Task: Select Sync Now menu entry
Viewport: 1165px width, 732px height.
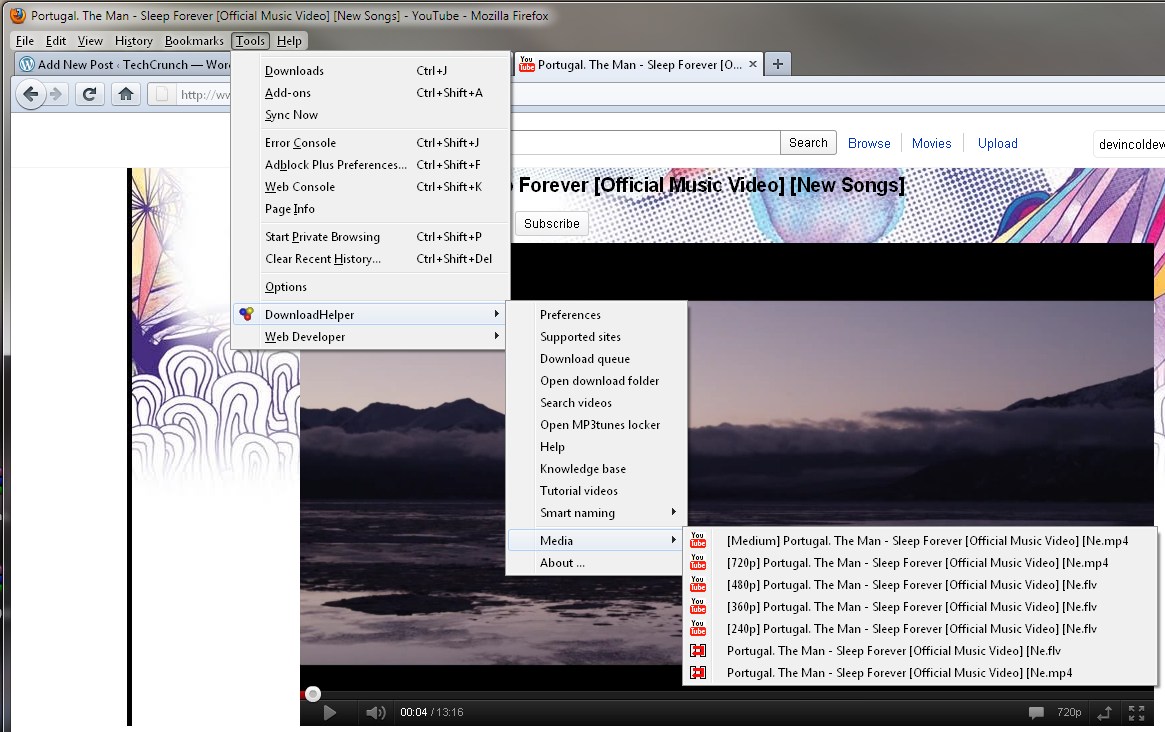Action: [369, 114]
